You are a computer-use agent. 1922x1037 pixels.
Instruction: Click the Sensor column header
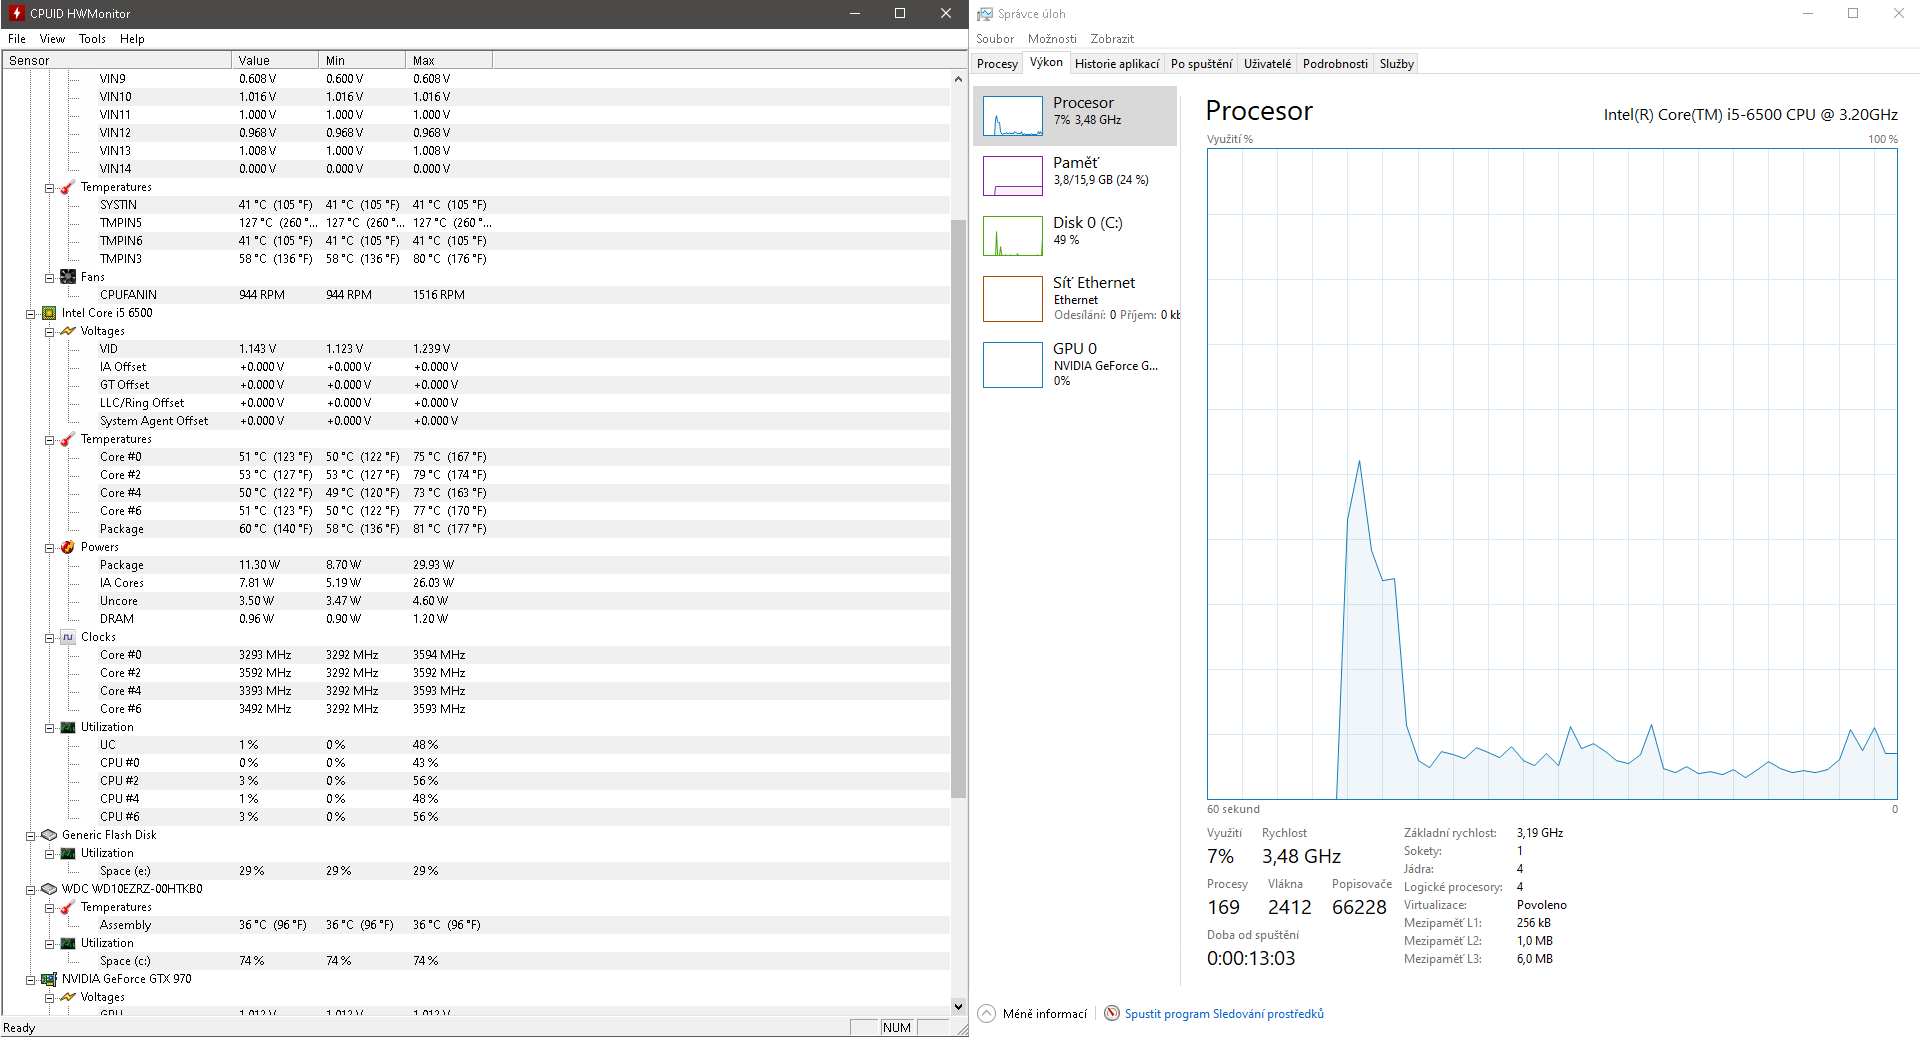(x=117, y=60)
